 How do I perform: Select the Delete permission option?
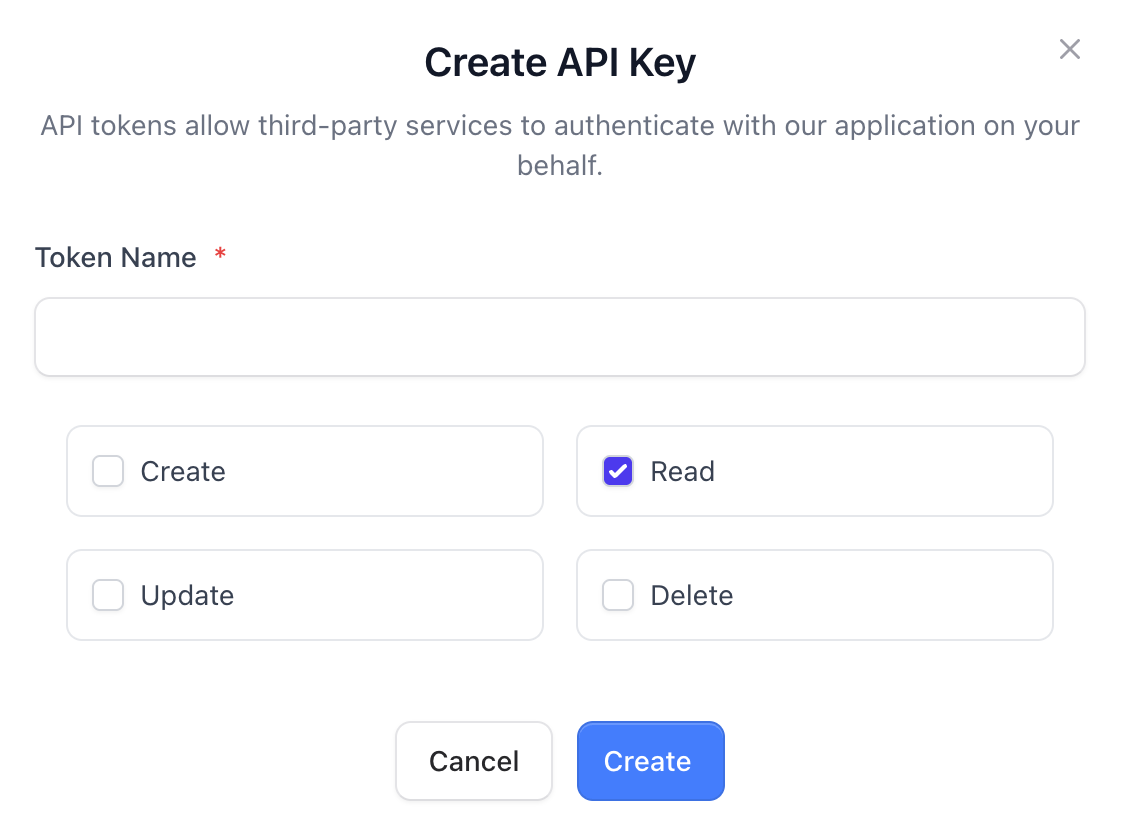pyautogui.click(x=617, y=594)
